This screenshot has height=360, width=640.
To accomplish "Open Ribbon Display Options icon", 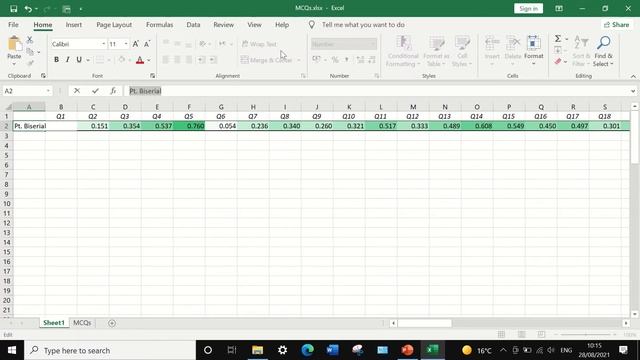I will (559, 9).
